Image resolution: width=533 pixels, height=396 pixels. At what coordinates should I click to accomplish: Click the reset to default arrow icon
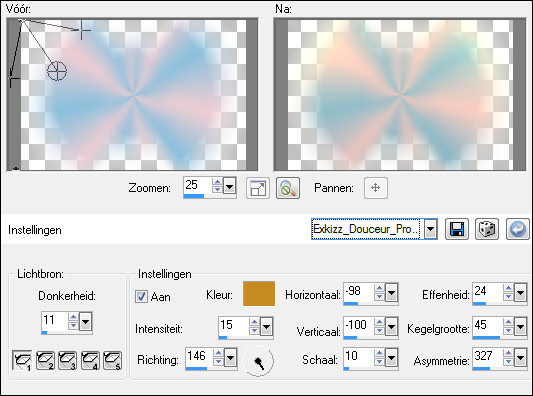click(x=518, y=229)
